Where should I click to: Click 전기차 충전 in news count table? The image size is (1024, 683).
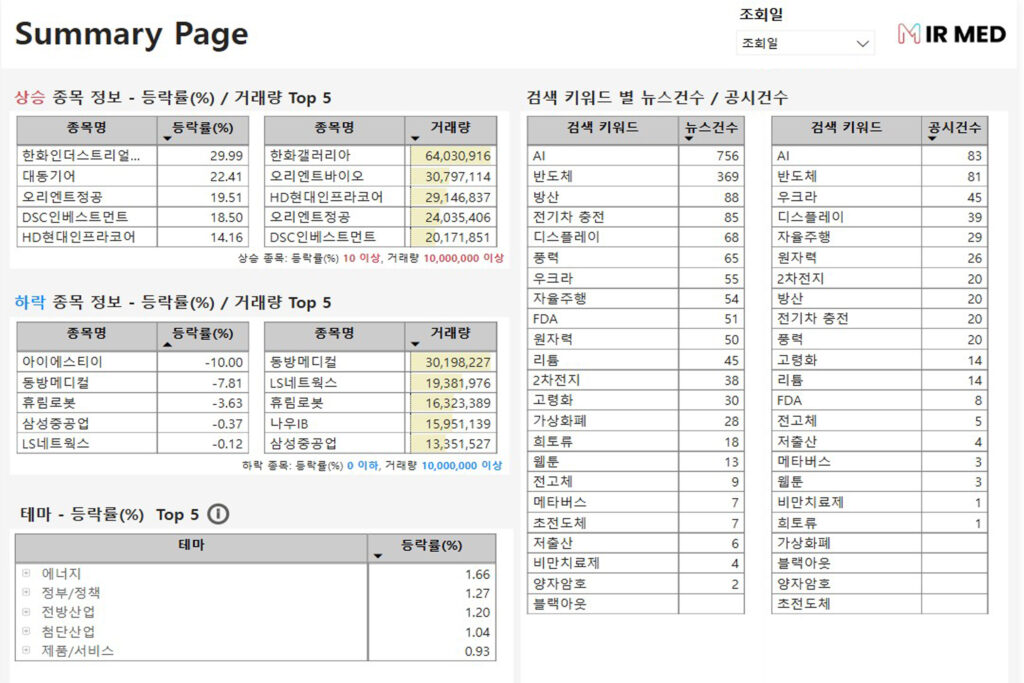coord(568,217)
